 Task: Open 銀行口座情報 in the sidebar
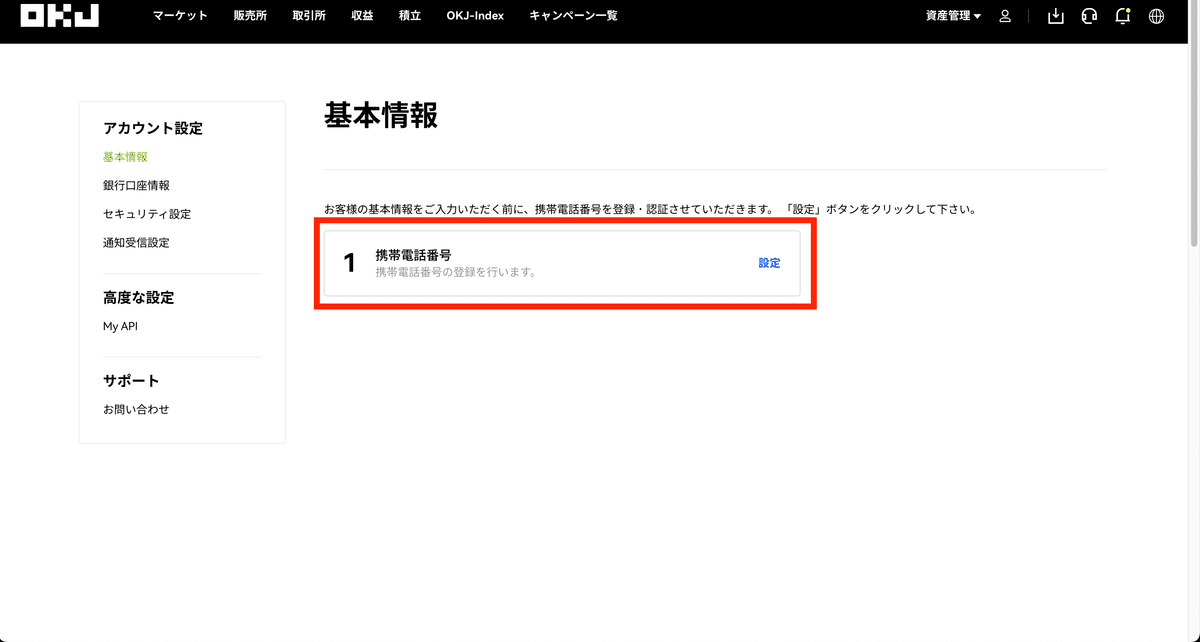coord(136,186)
